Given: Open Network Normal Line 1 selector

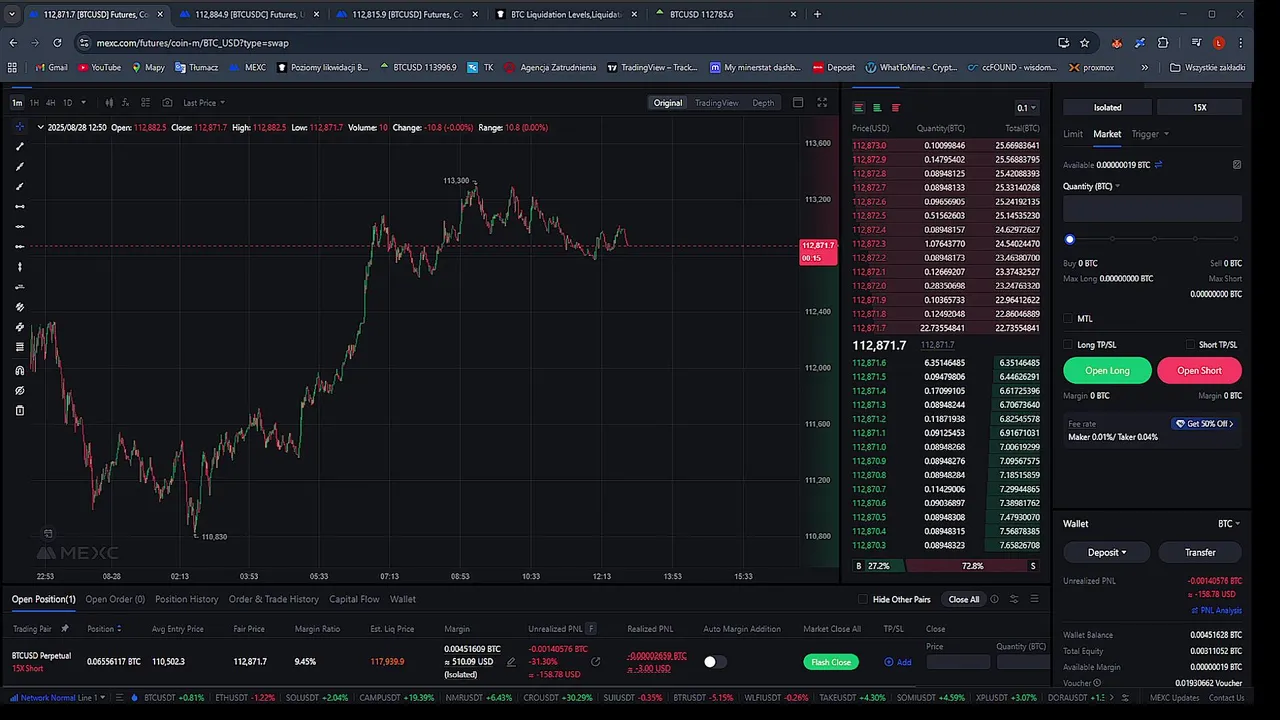Looking at the screenshot, I should pos(56,697).
